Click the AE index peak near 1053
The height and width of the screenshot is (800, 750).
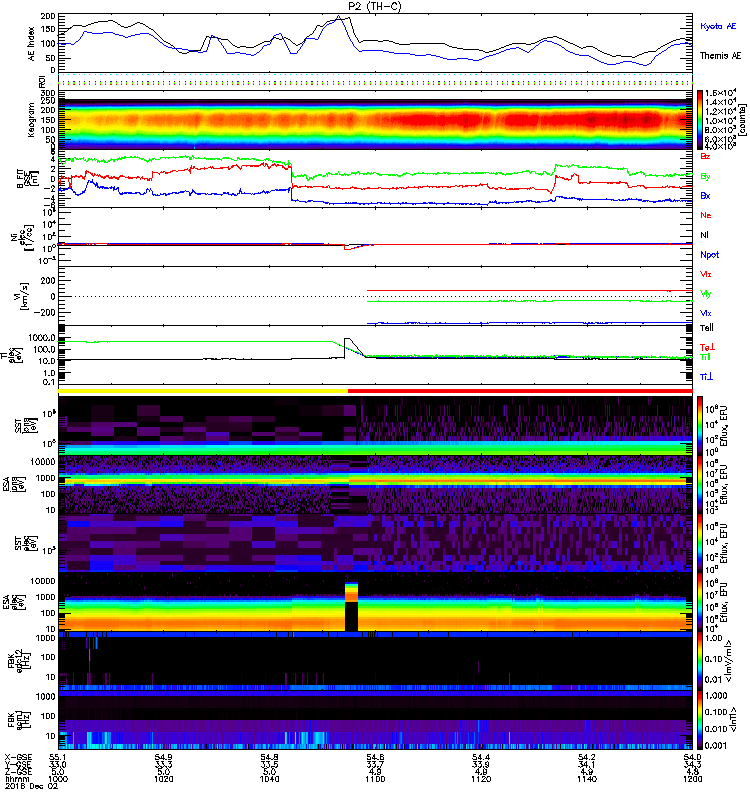pyautogui.click(x=339, y=18)
